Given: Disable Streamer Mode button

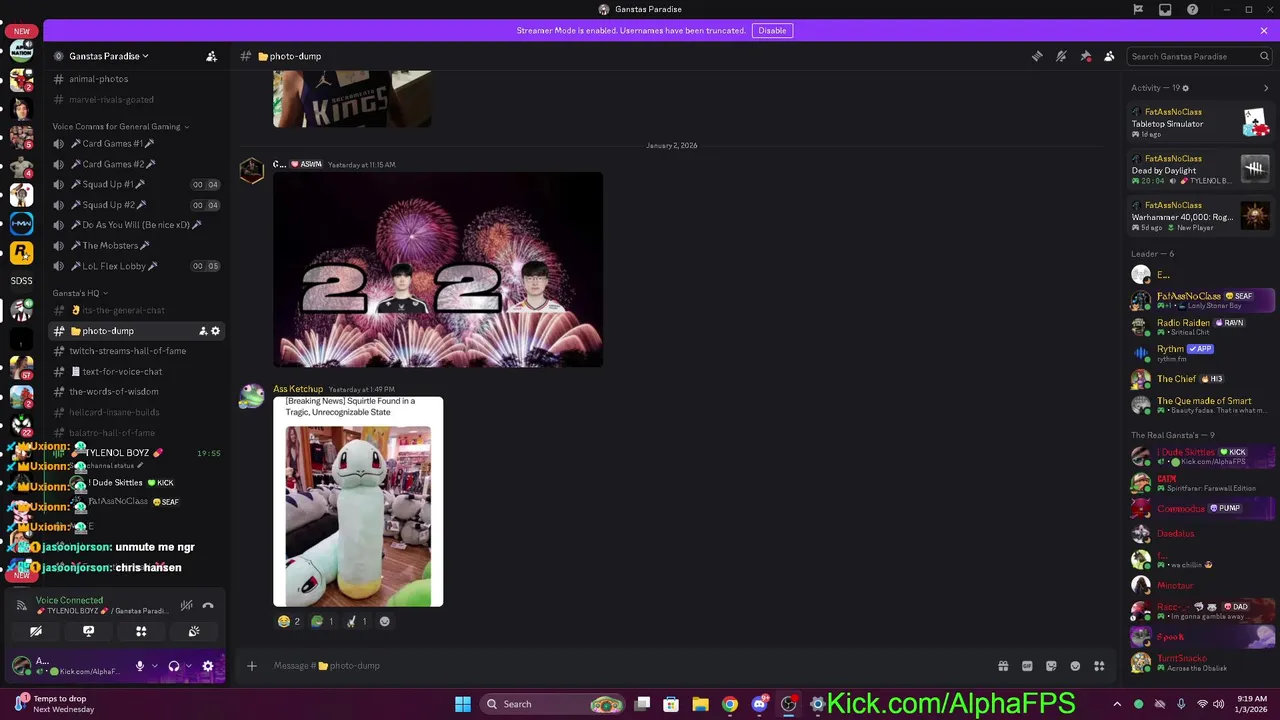Looking at the screenshot, I should (772, 30).
